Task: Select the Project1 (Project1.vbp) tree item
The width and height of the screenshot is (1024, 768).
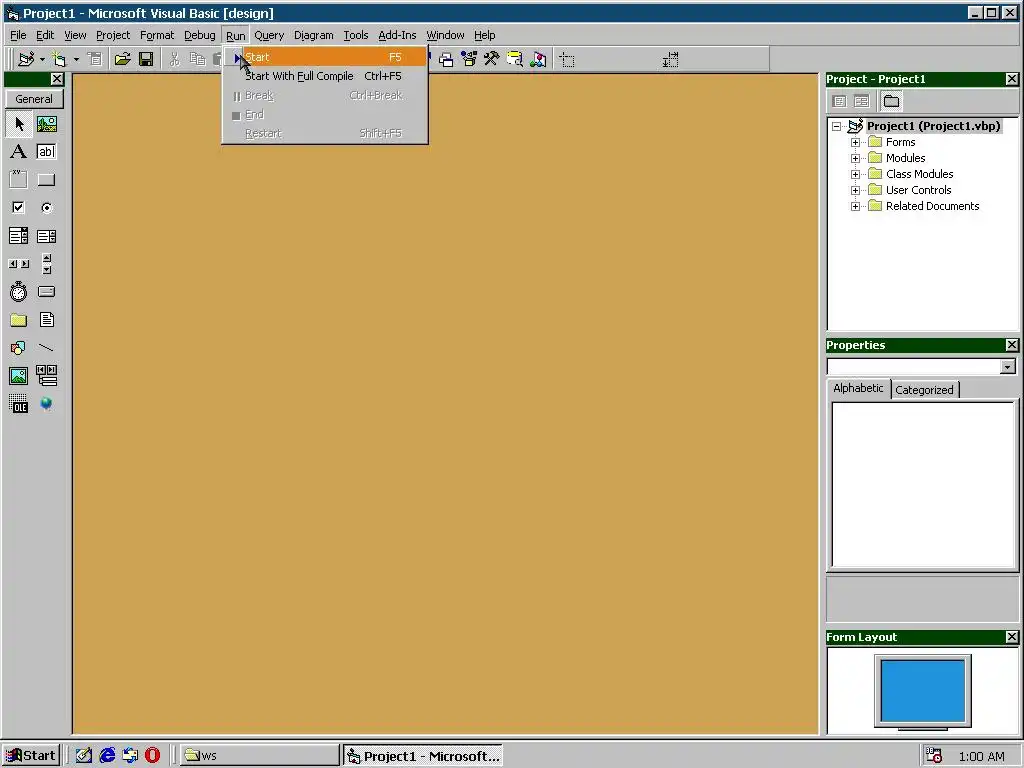Action: (x=933, y=126)
